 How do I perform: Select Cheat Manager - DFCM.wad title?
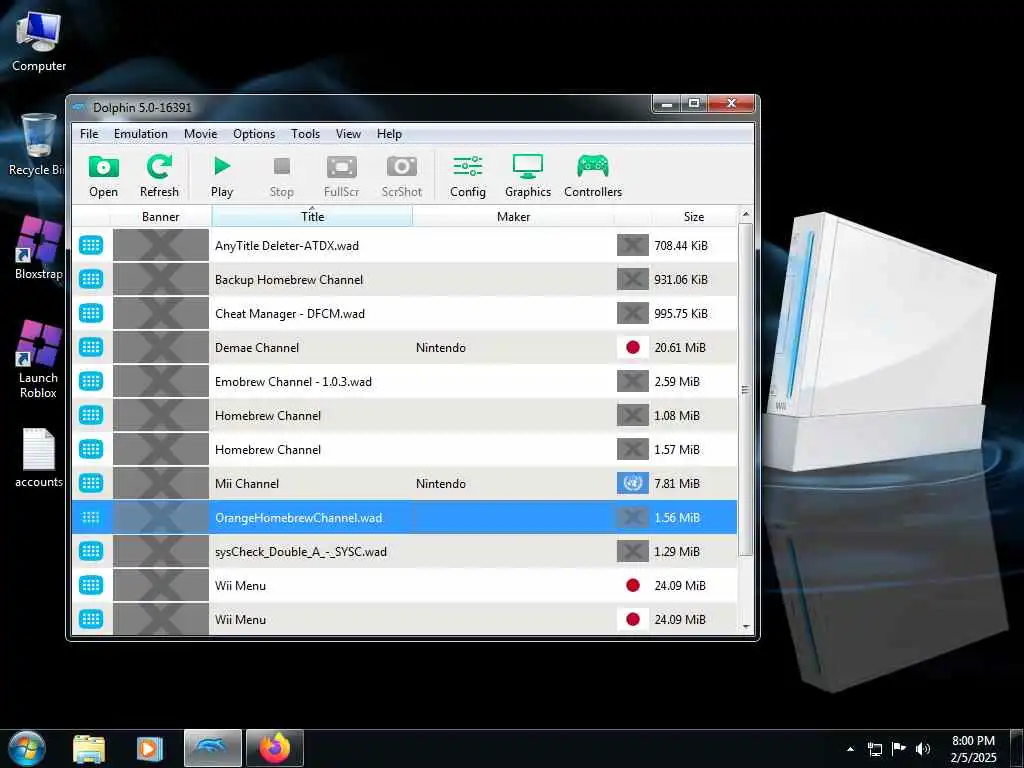click(x=290, y=313)
